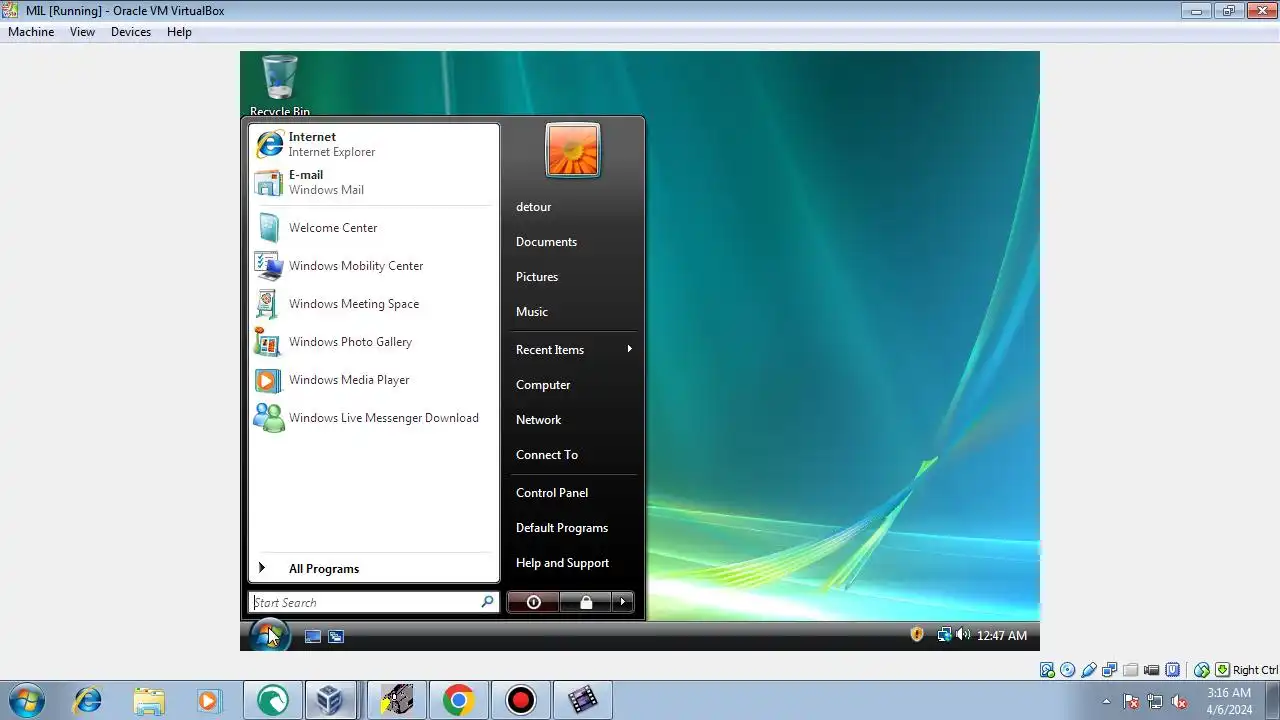The image size is (1280, 720).
Task: Click the Vista network tray icon
Action: coord(943,635)
